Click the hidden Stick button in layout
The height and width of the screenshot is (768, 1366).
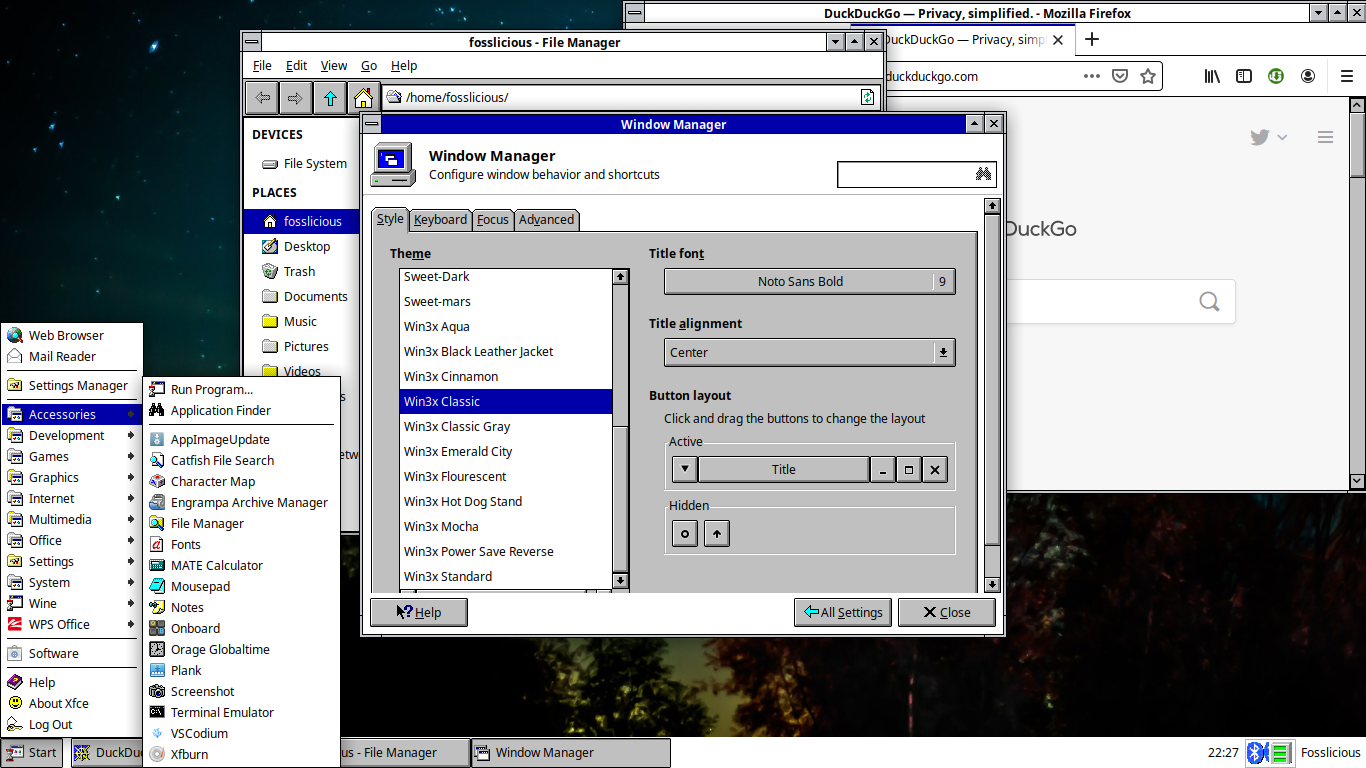685,534
